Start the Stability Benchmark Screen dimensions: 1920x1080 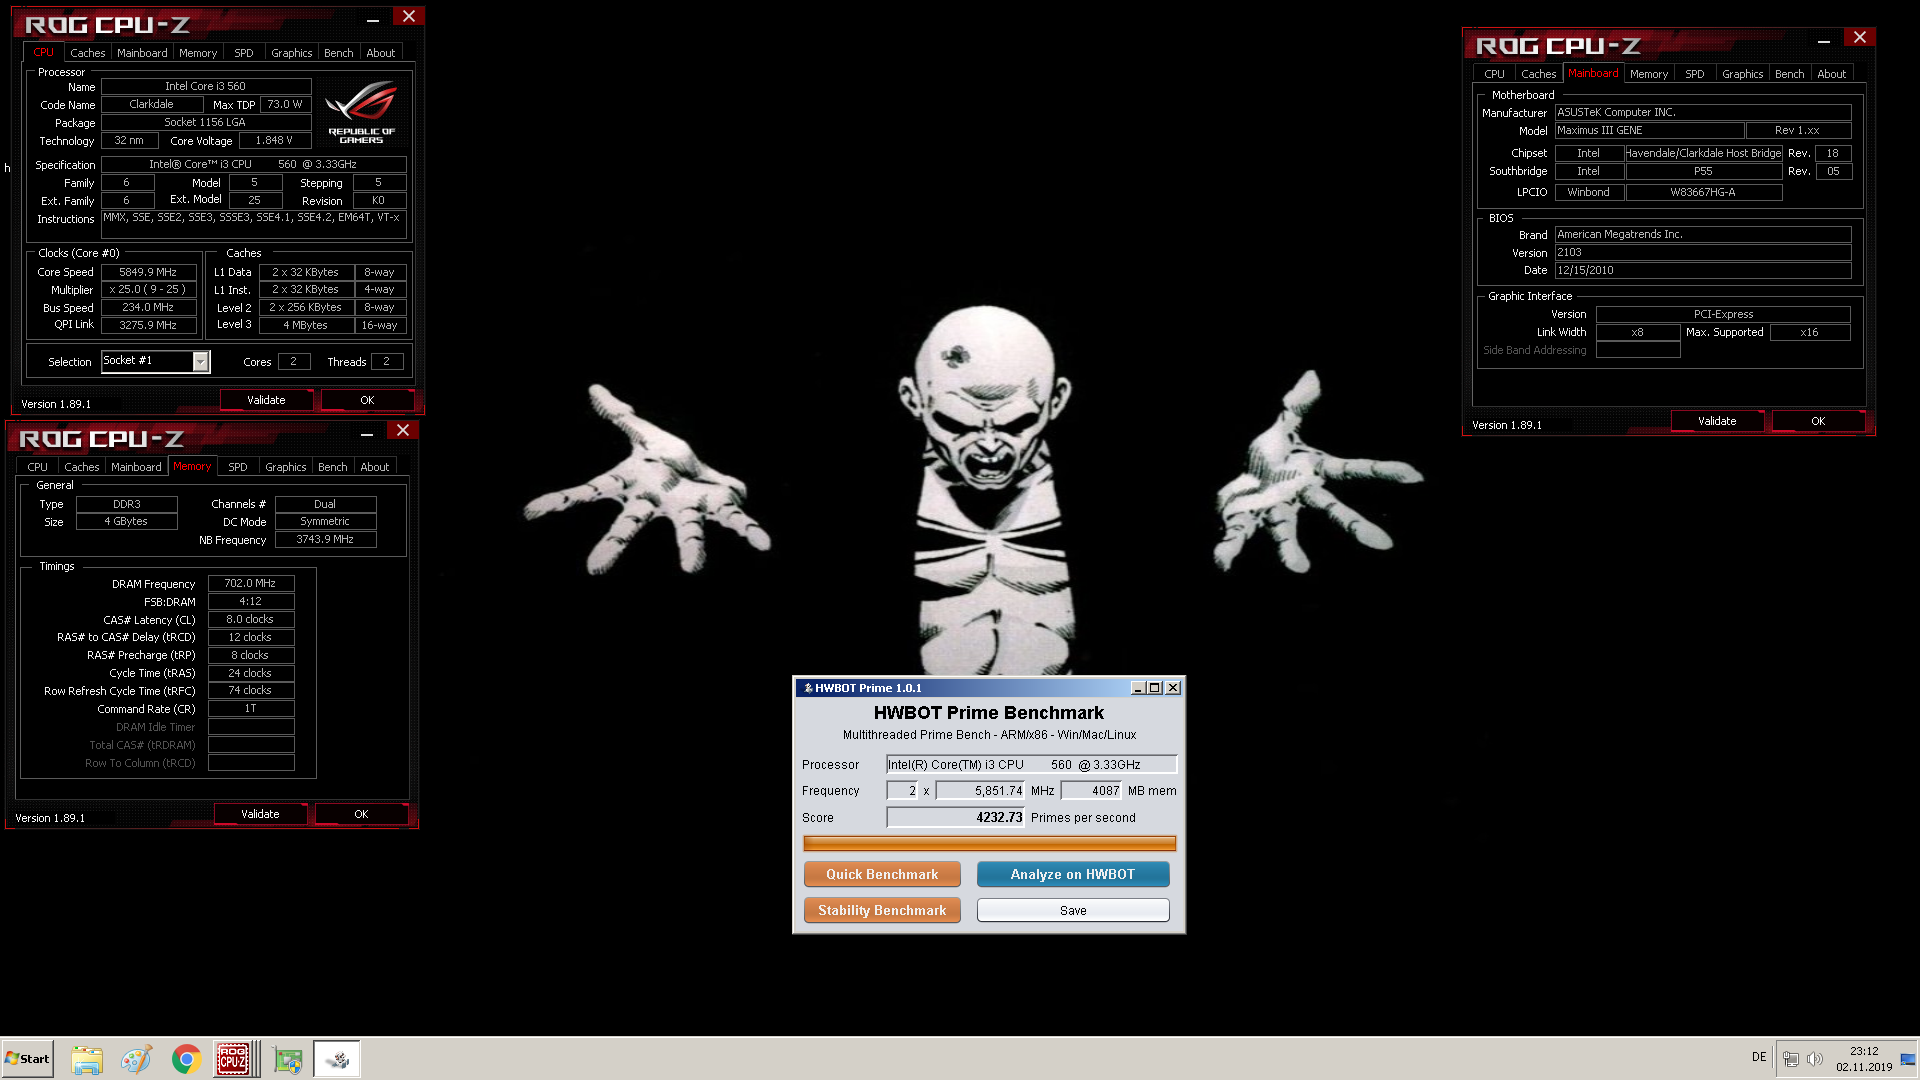(x=882, y=910)
